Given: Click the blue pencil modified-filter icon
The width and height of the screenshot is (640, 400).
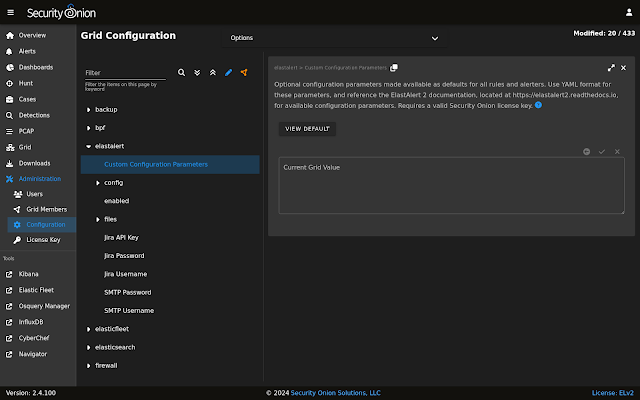Looking at the screenshot, I should click(229, 73).
